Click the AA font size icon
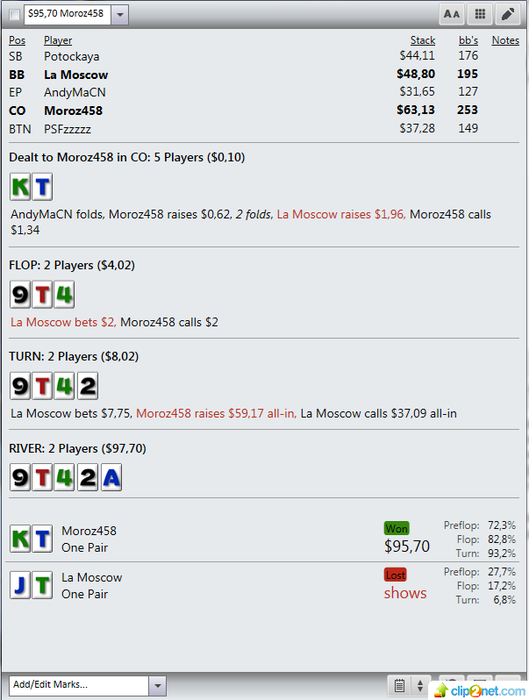The height and width of the screenshot is (700, 529). (451, 14)
